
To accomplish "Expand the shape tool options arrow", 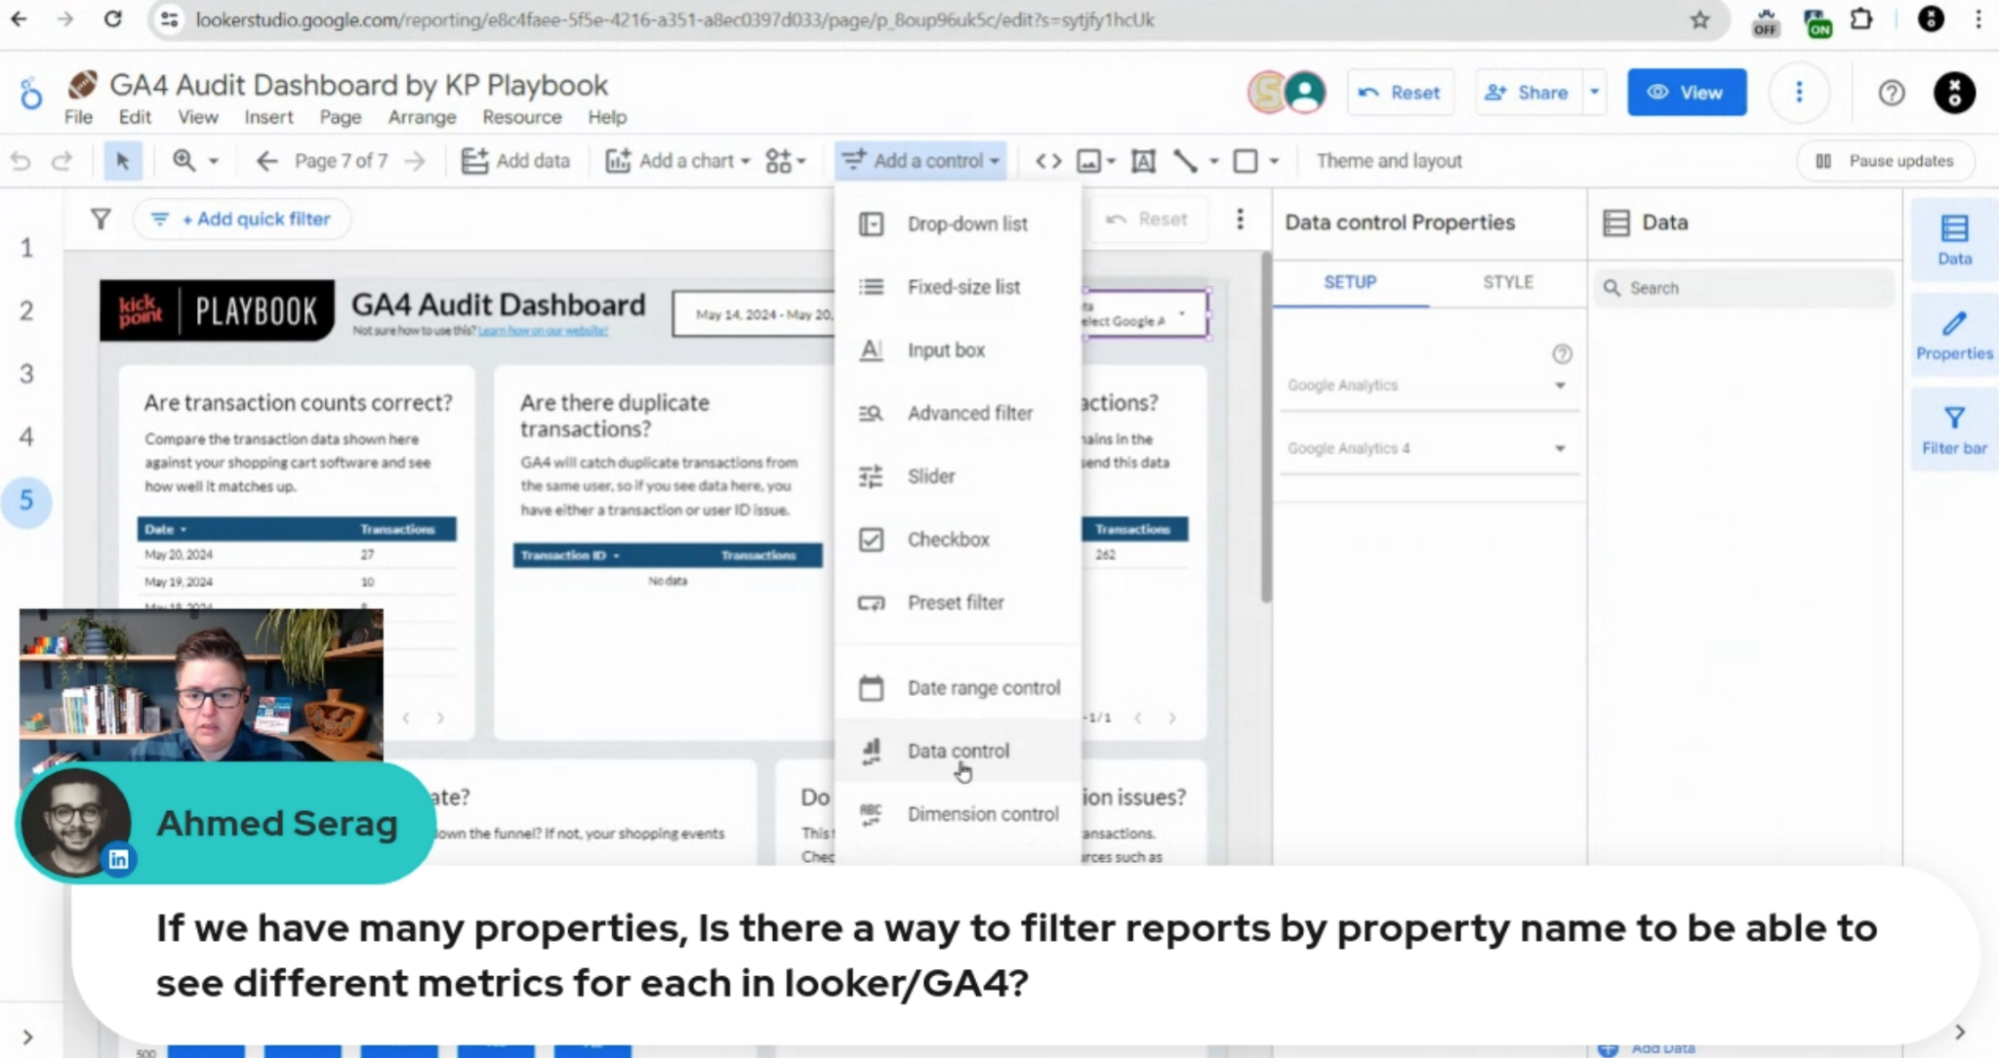I will click(x=1274, y=161).
